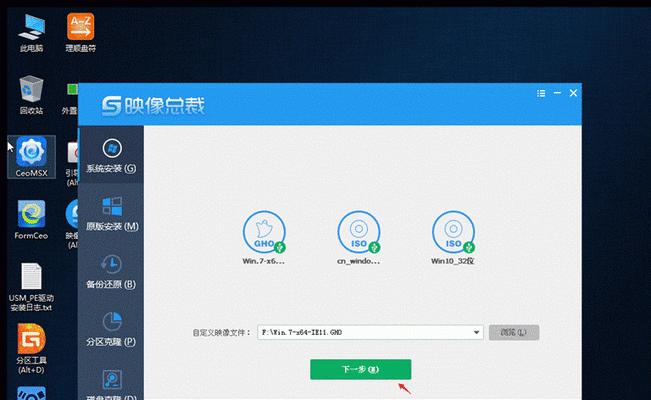Choose the cn_windo... ISO image
Viewport: 651px width, 400px height.
(359, 238)
